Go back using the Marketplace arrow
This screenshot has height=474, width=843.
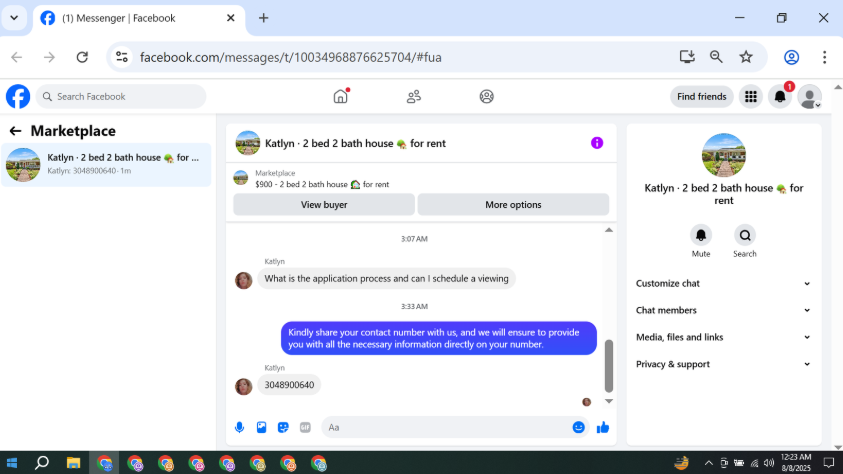[15, 131]
